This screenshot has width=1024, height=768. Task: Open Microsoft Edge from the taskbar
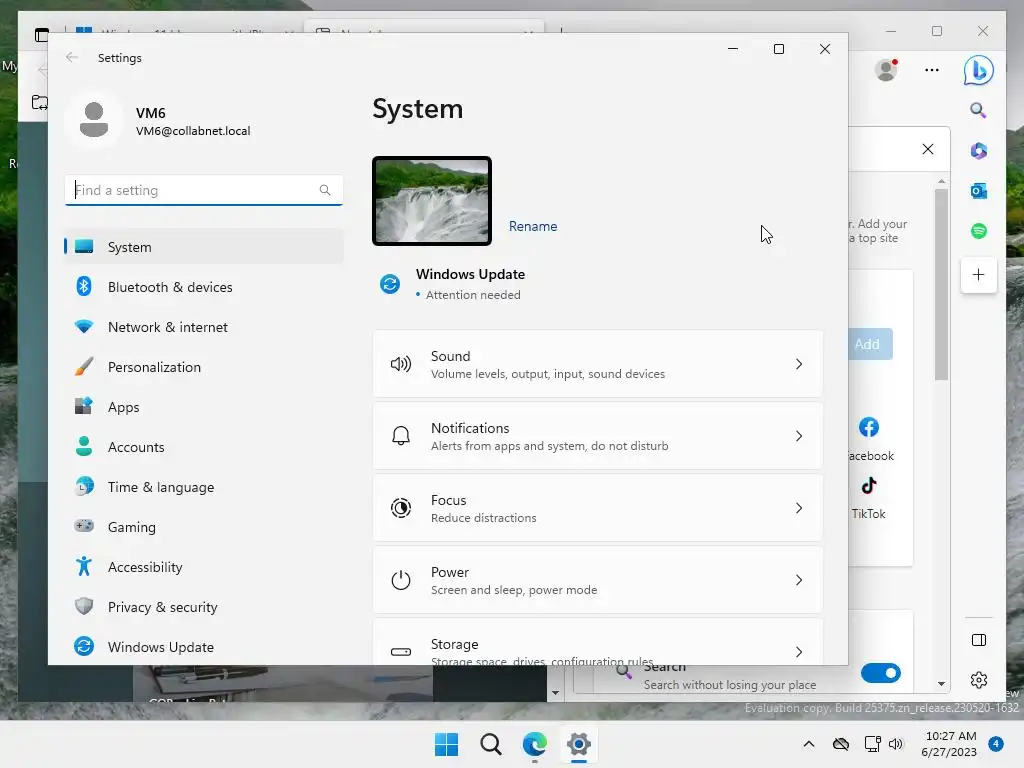[x=534, y=744]
